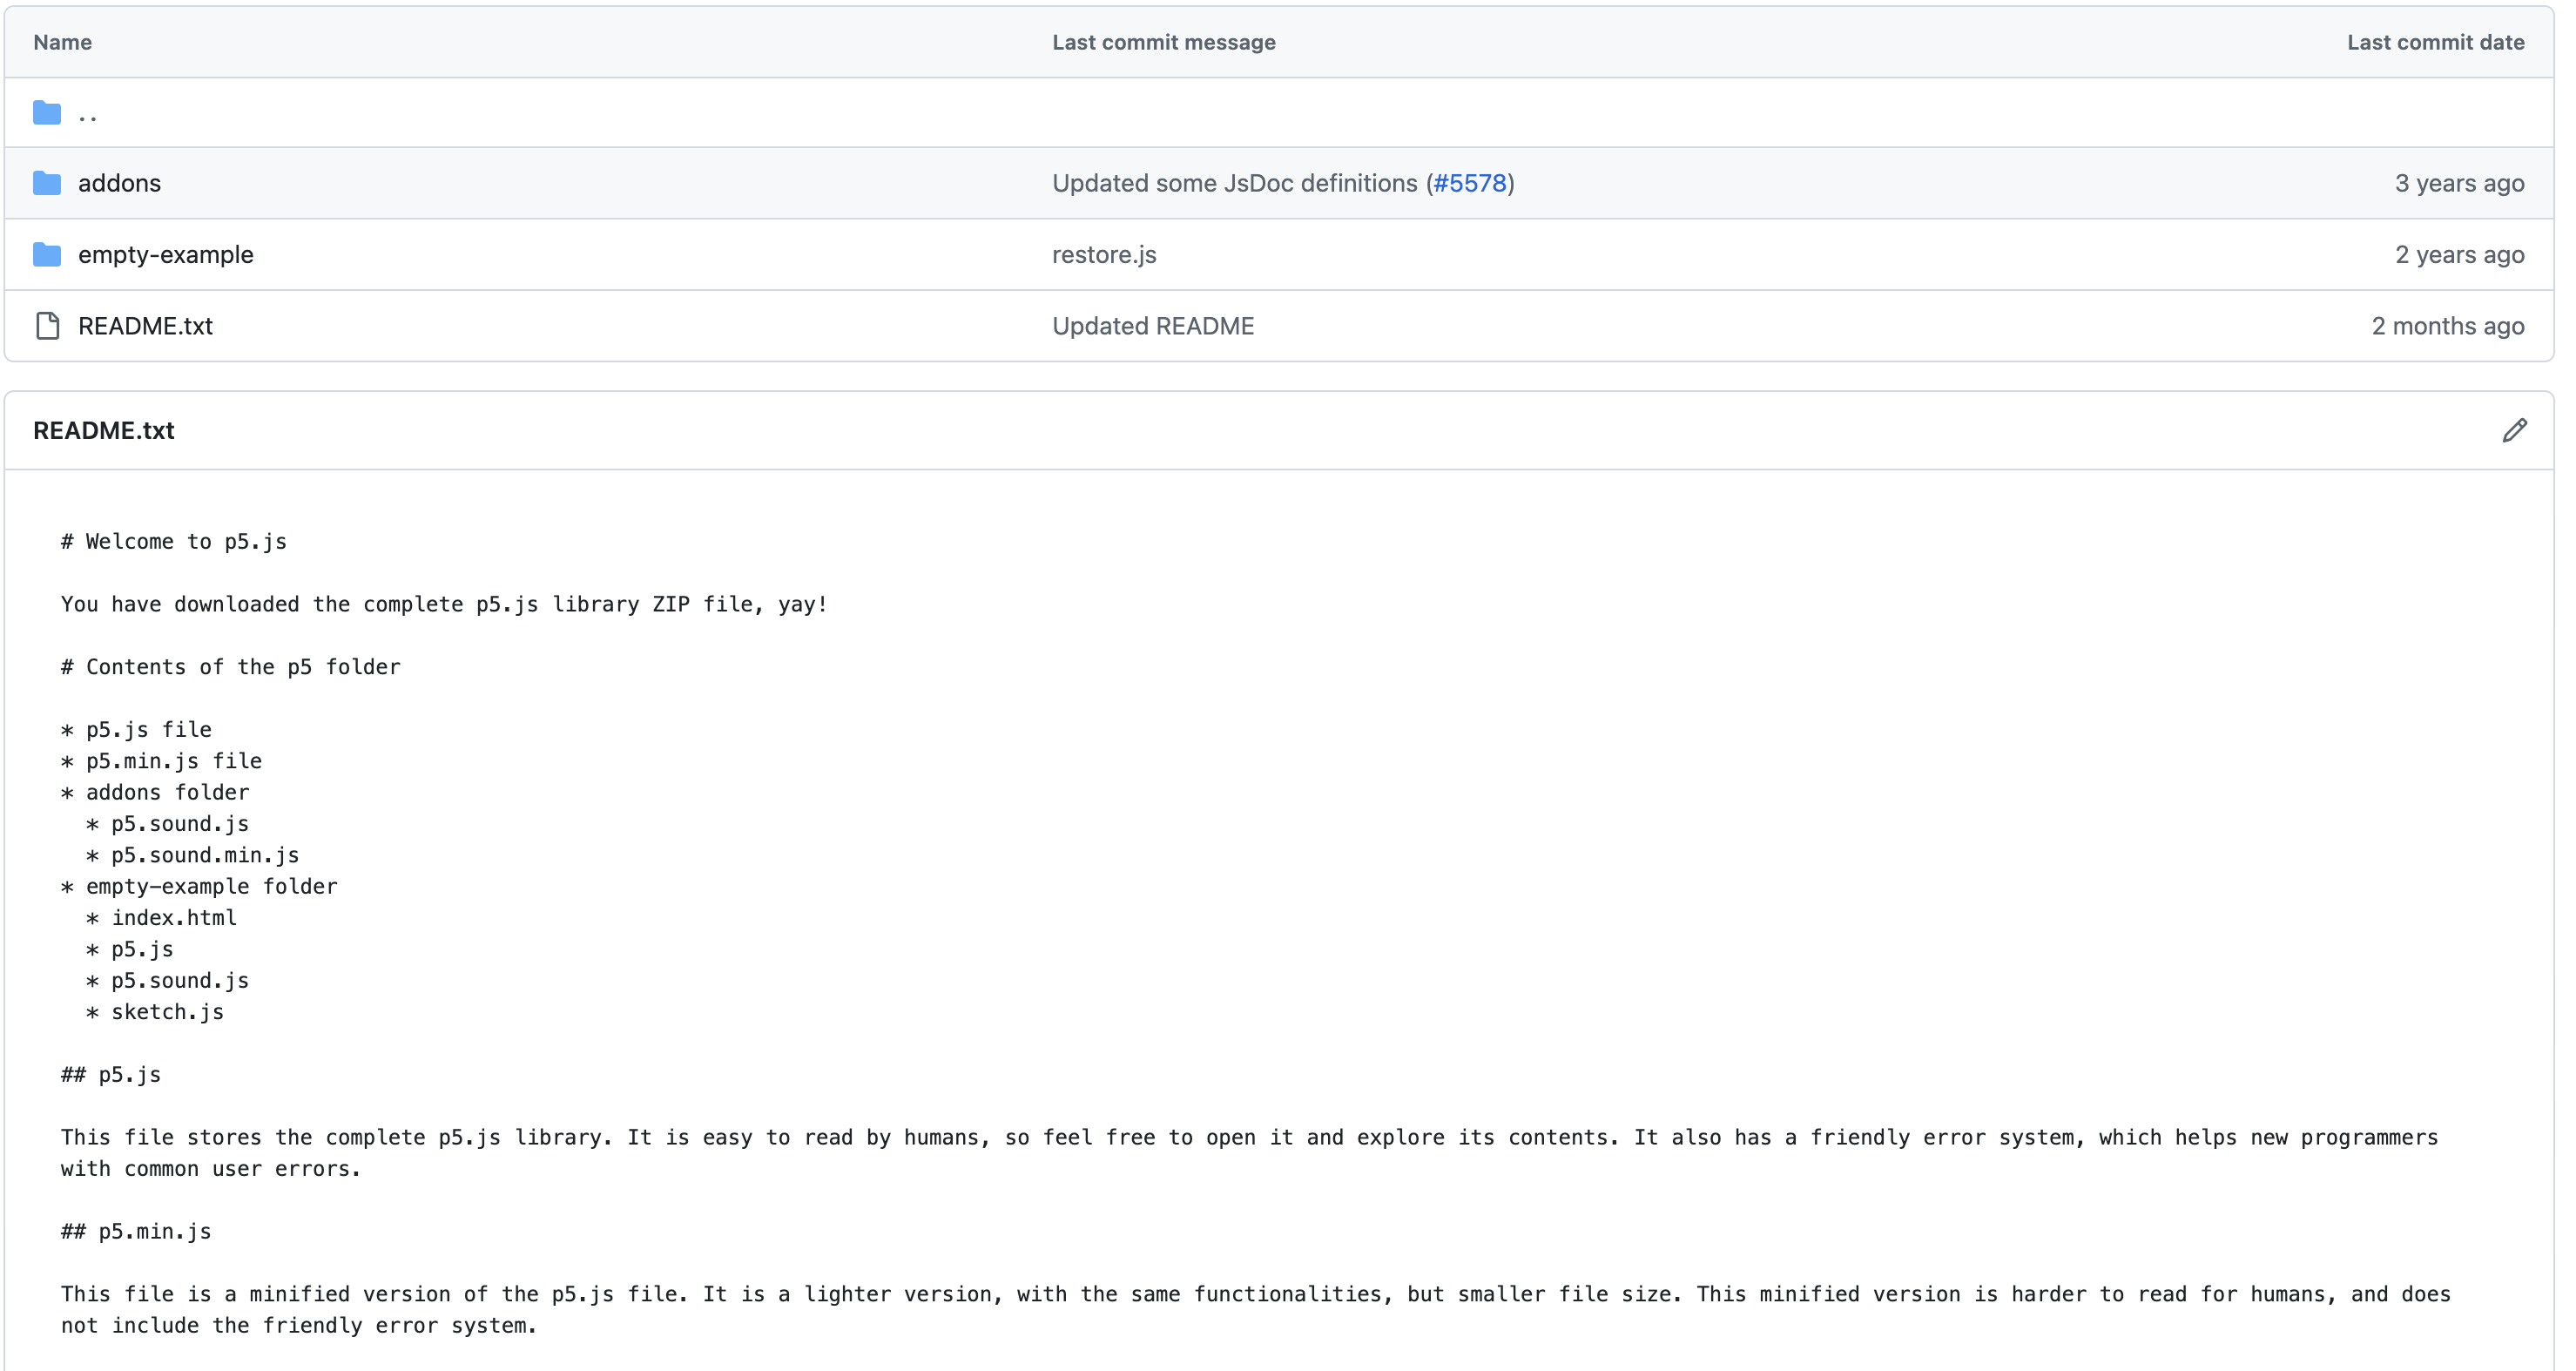Image resolution: width=2576 pixels, height=1371 pixels.
Task: Open pull request #5578 link
Action: click(x=1469, y=184)
